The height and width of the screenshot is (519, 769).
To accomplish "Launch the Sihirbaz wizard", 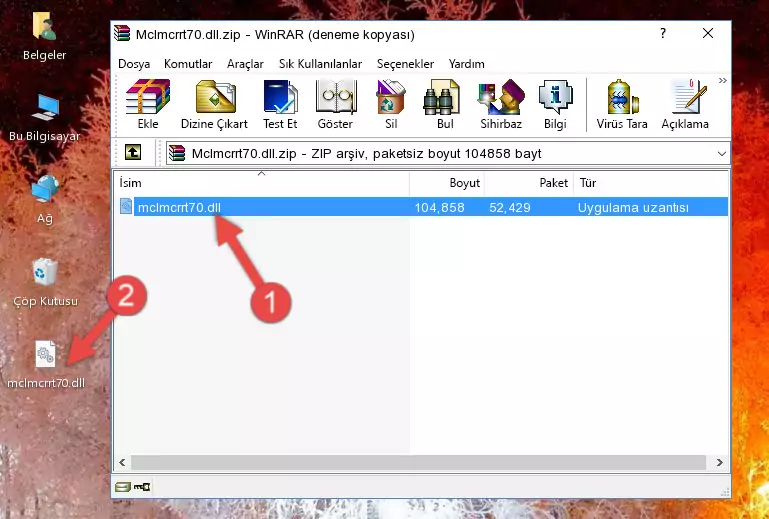I will [501, 104].
